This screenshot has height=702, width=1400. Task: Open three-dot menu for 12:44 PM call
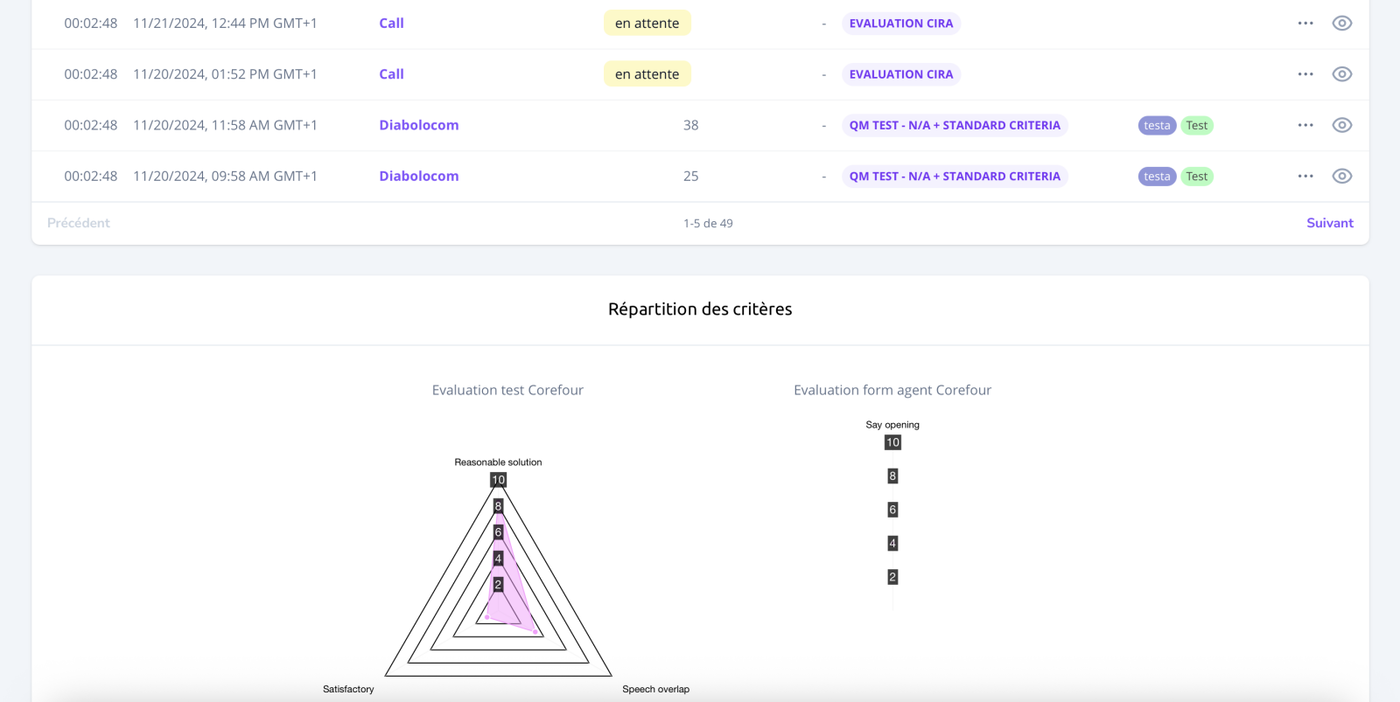(1305, 23)
